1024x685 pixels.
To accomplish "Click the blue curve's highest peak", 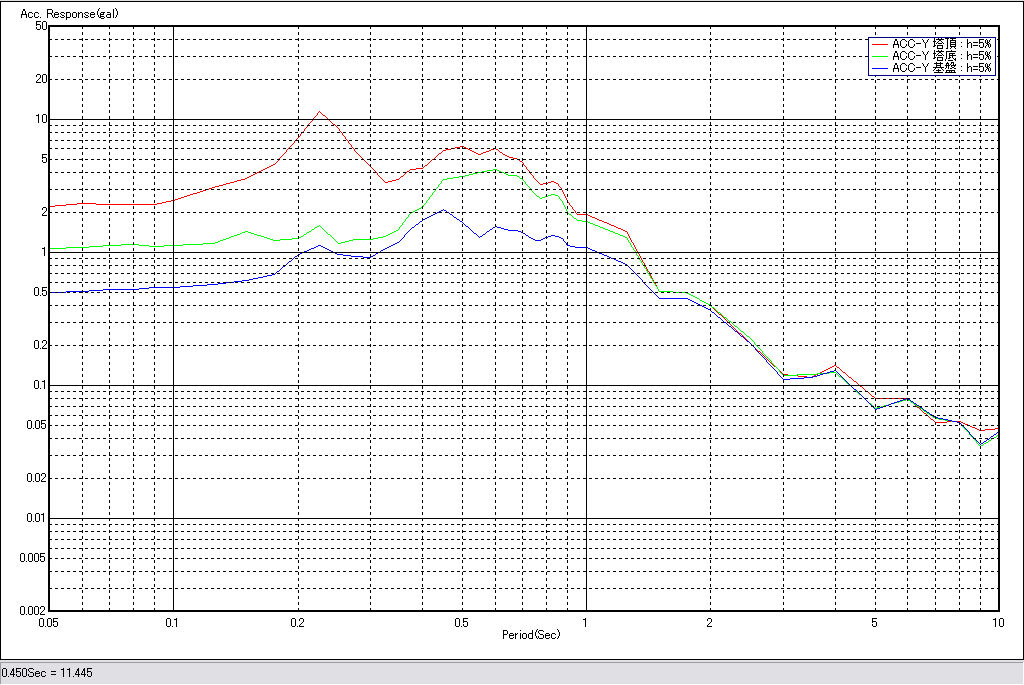I will (x=443, y=210).
